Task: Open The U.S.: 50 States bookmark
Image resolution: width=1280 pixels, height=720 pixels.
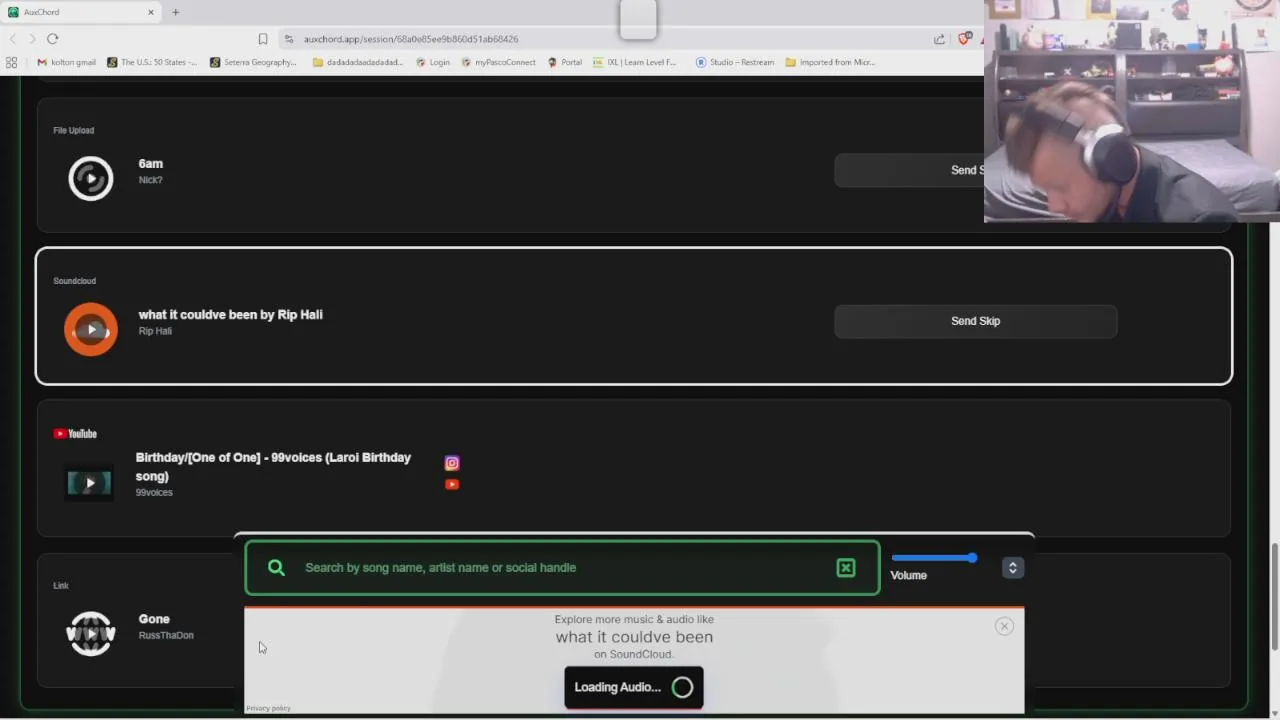Action: (x=152, y=62)
